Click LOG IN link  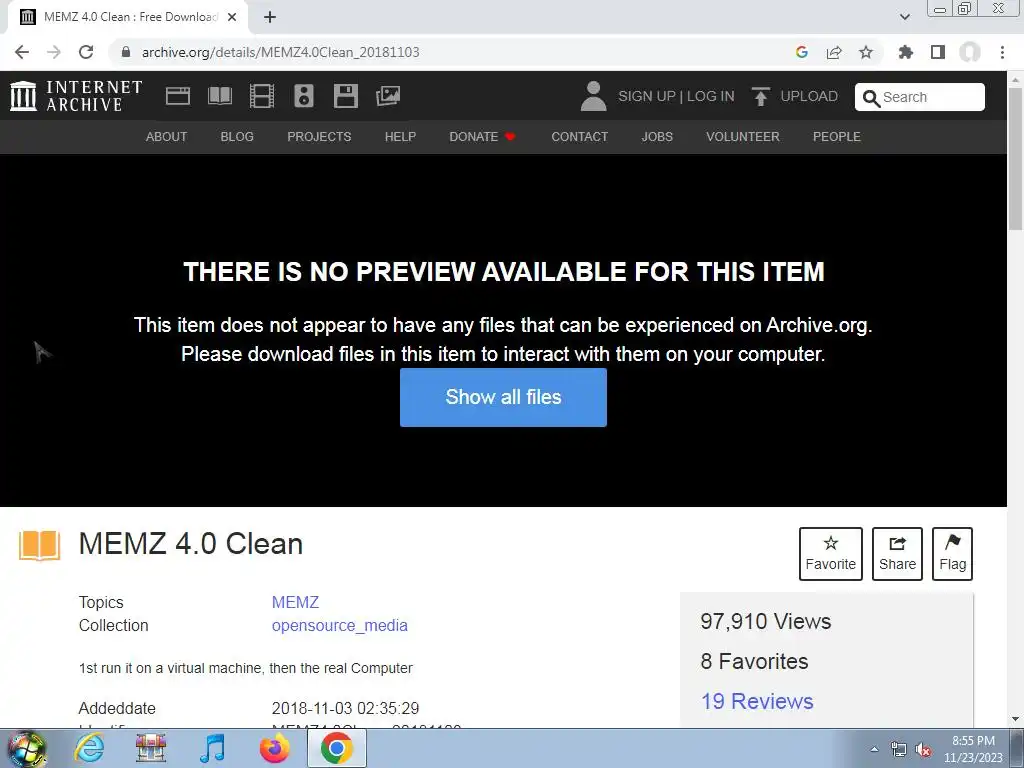click(x=711, y=96)
